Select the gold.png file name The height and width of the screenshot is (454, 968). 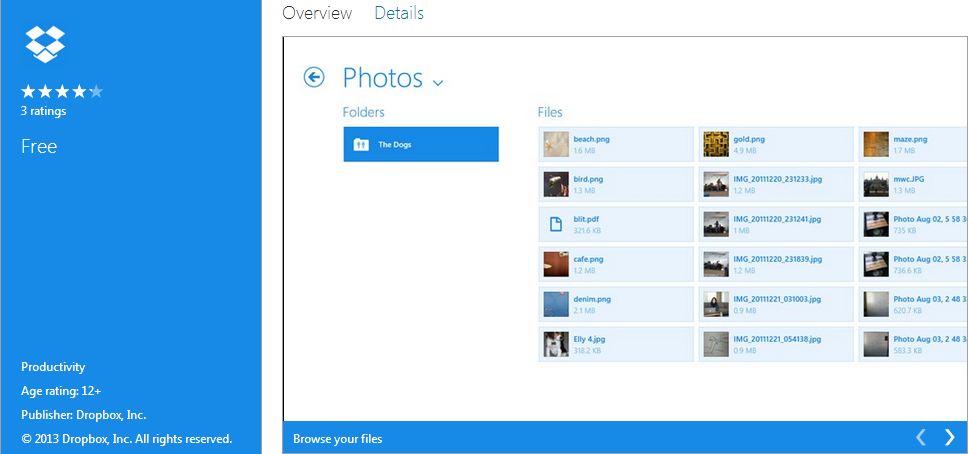click(x=749, y=140)
